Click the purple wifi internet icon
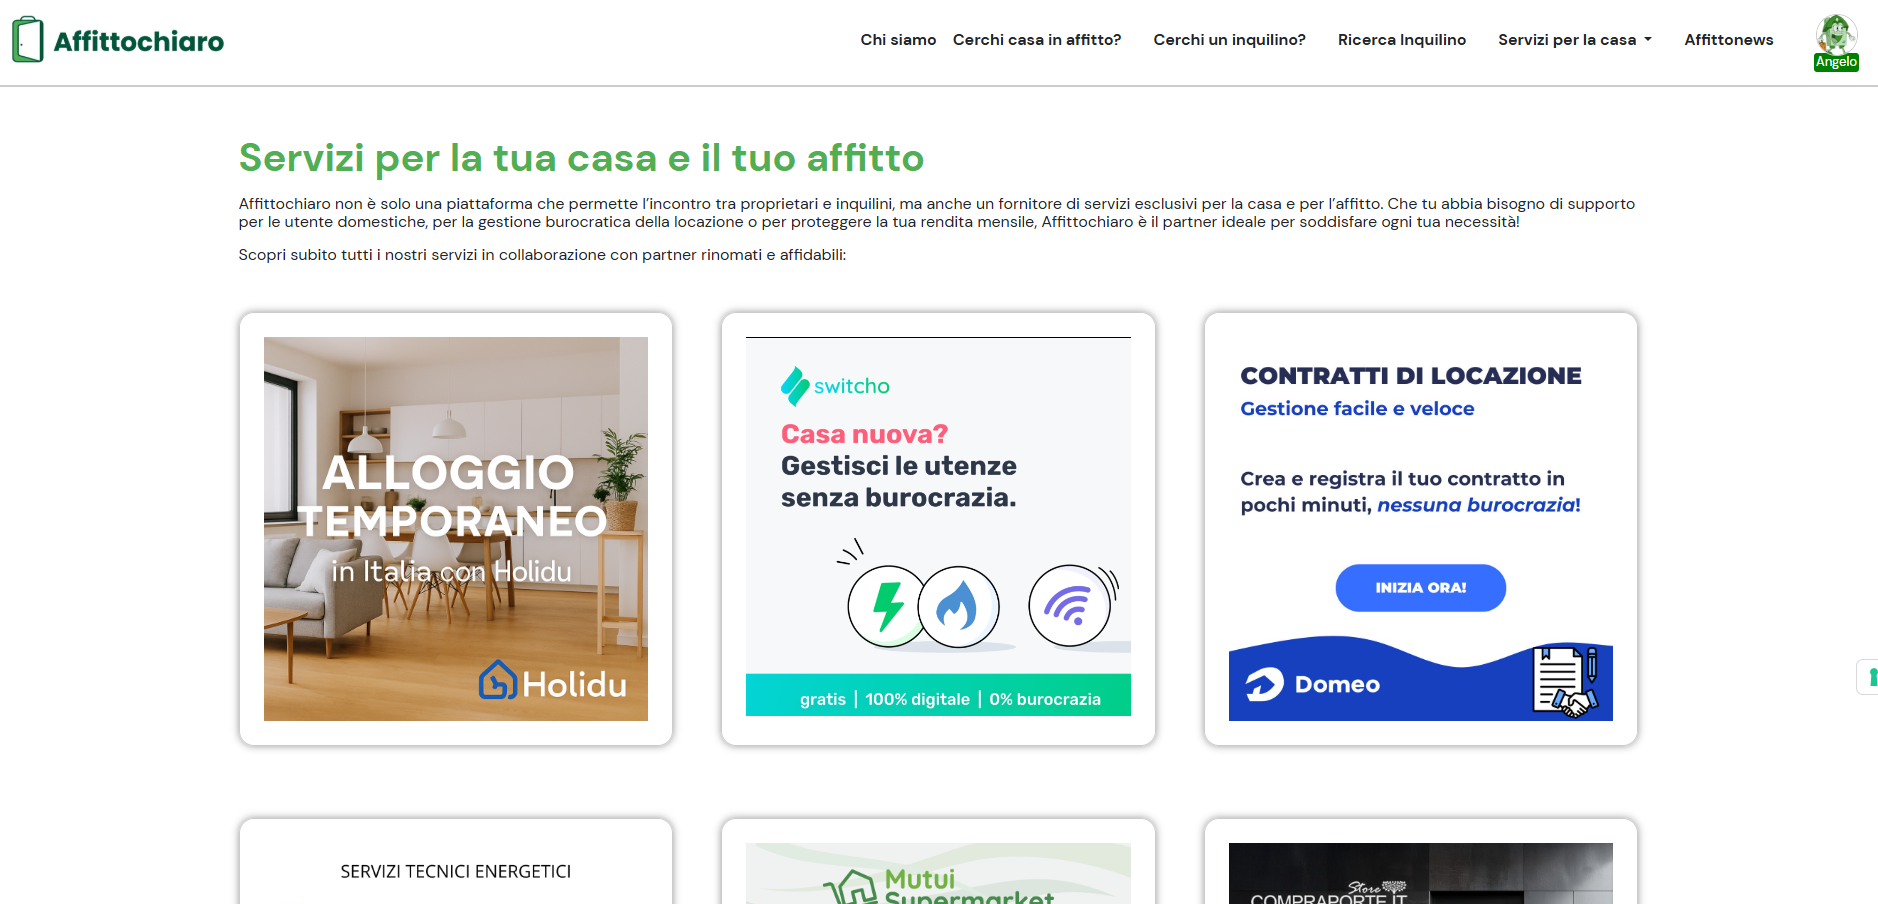This screenshot has height=904, width=1878. [1069, 605]
